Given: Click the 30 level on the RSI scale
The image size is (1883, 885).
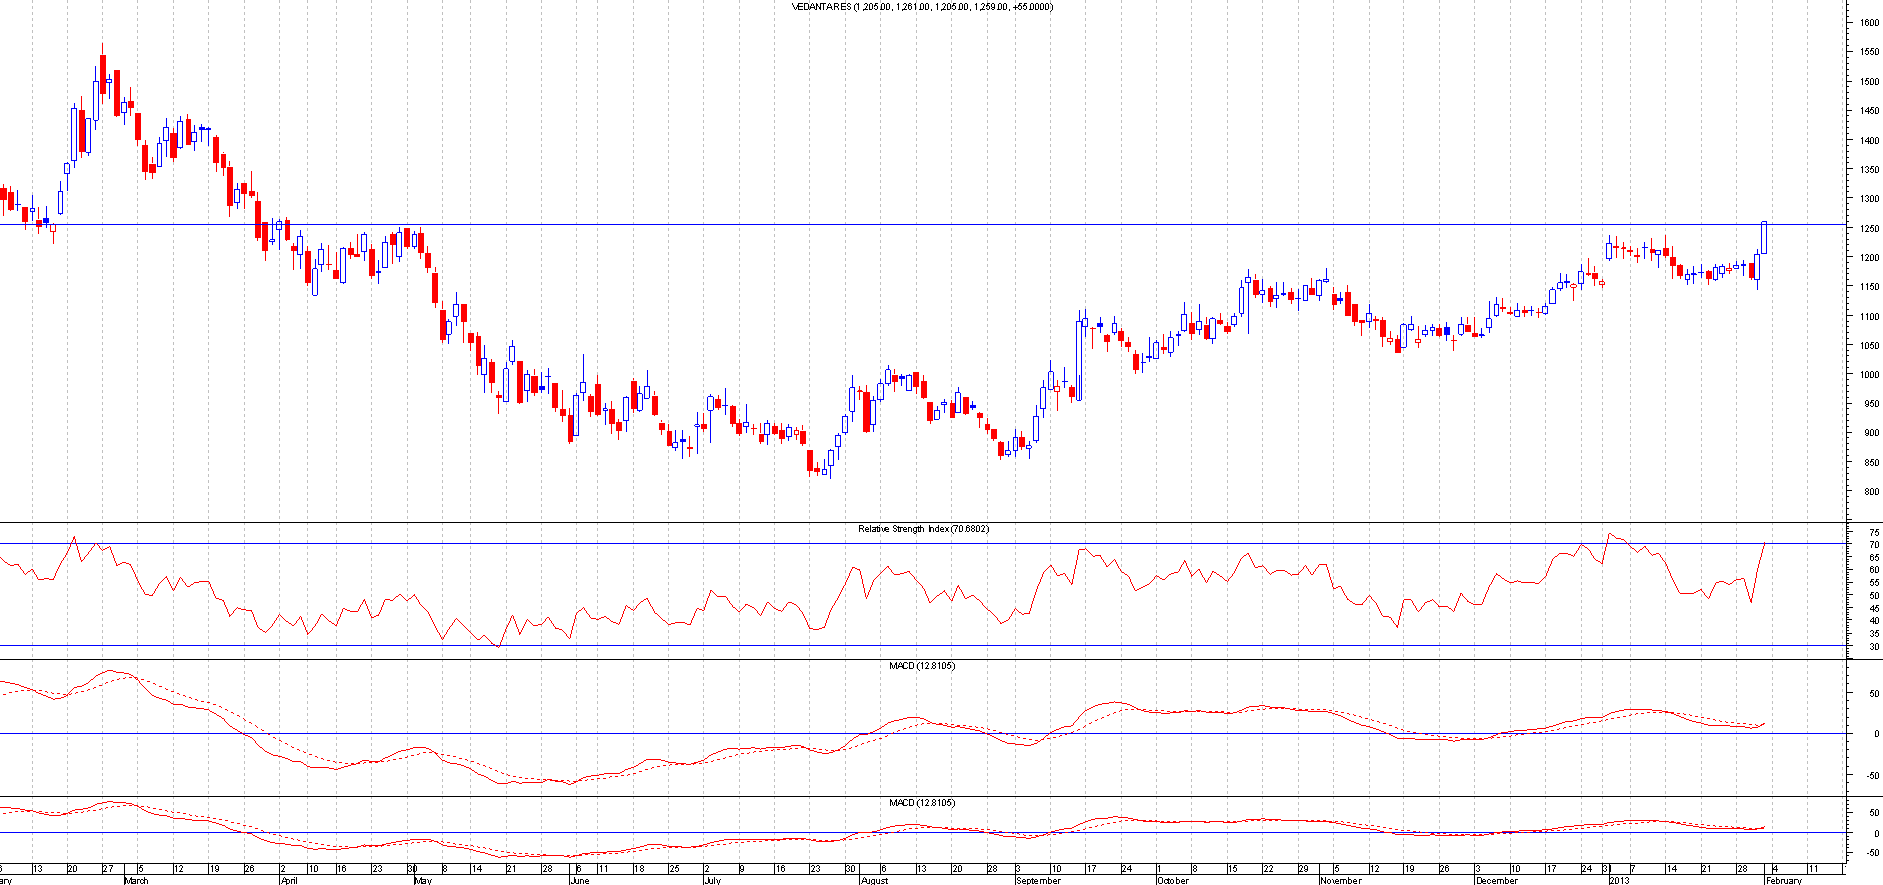Looking at the screenshot, I should click(1874, 647).
